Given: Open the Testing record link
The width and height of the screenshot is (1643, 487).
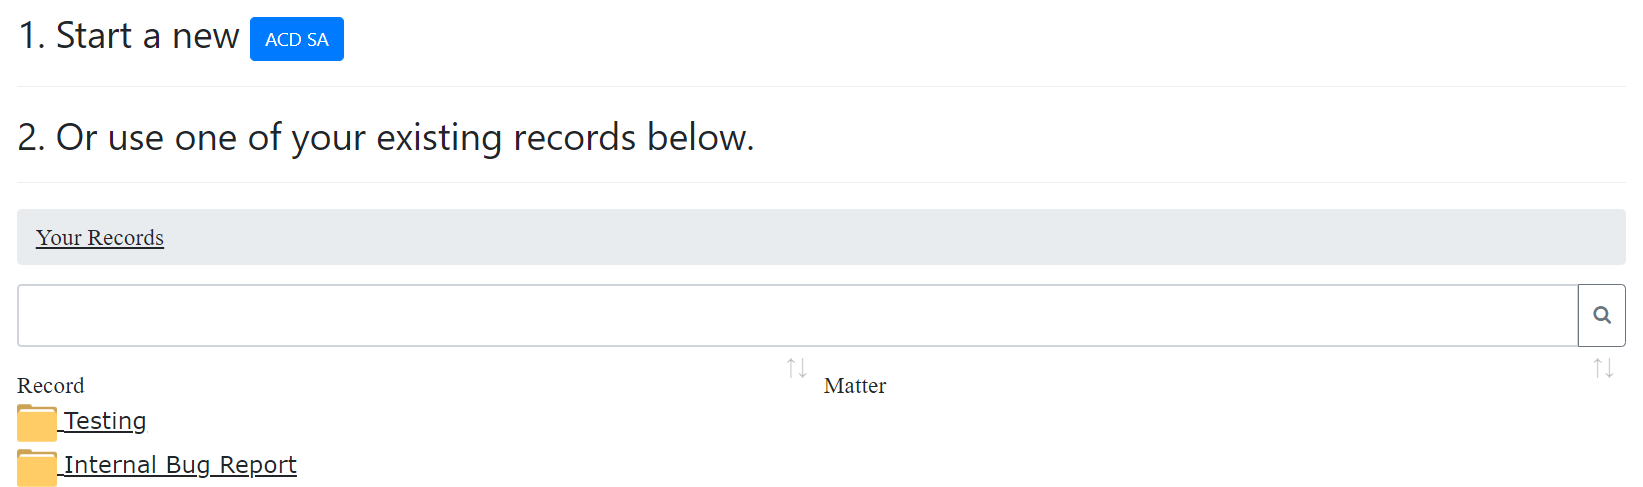Looking at the screenshot, I should tap(105, 421).
